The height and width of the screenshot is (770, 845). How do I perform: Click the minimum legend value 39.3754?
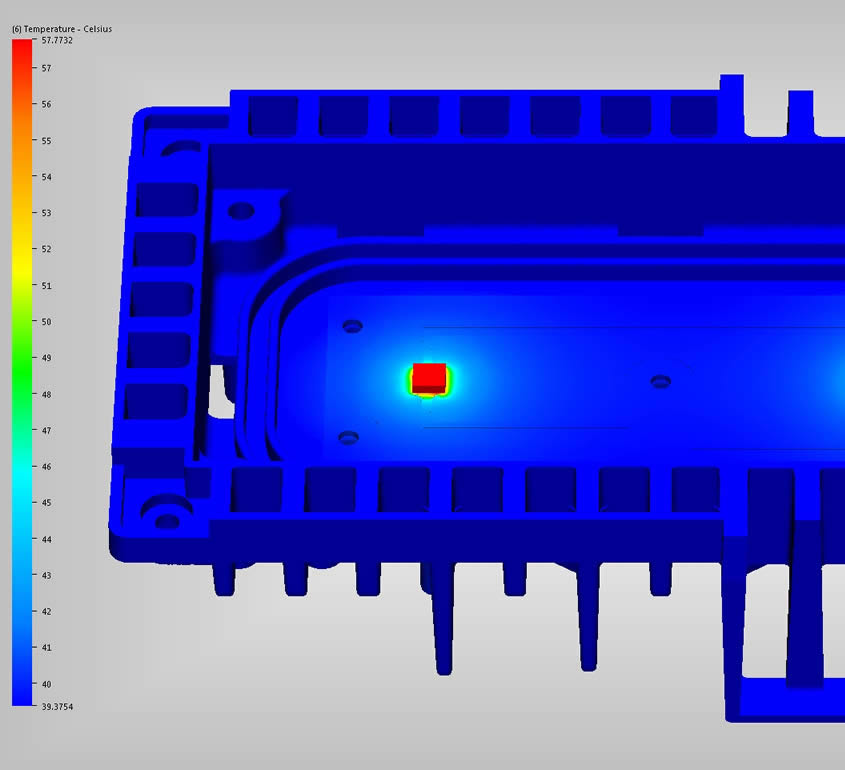(57, 706)
